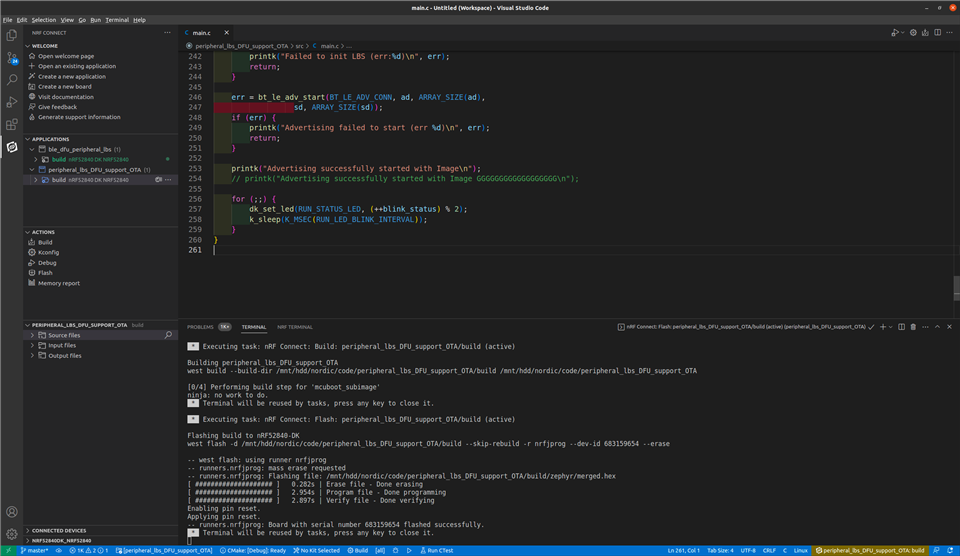
Task: Open the Help menu
Action: coord(140,20)
